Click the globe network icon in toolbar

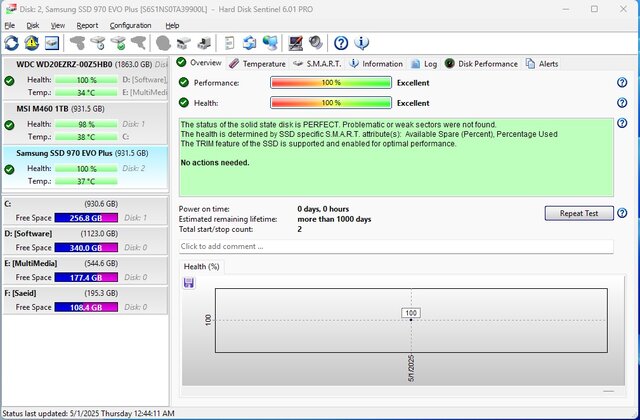pos(270,43)
